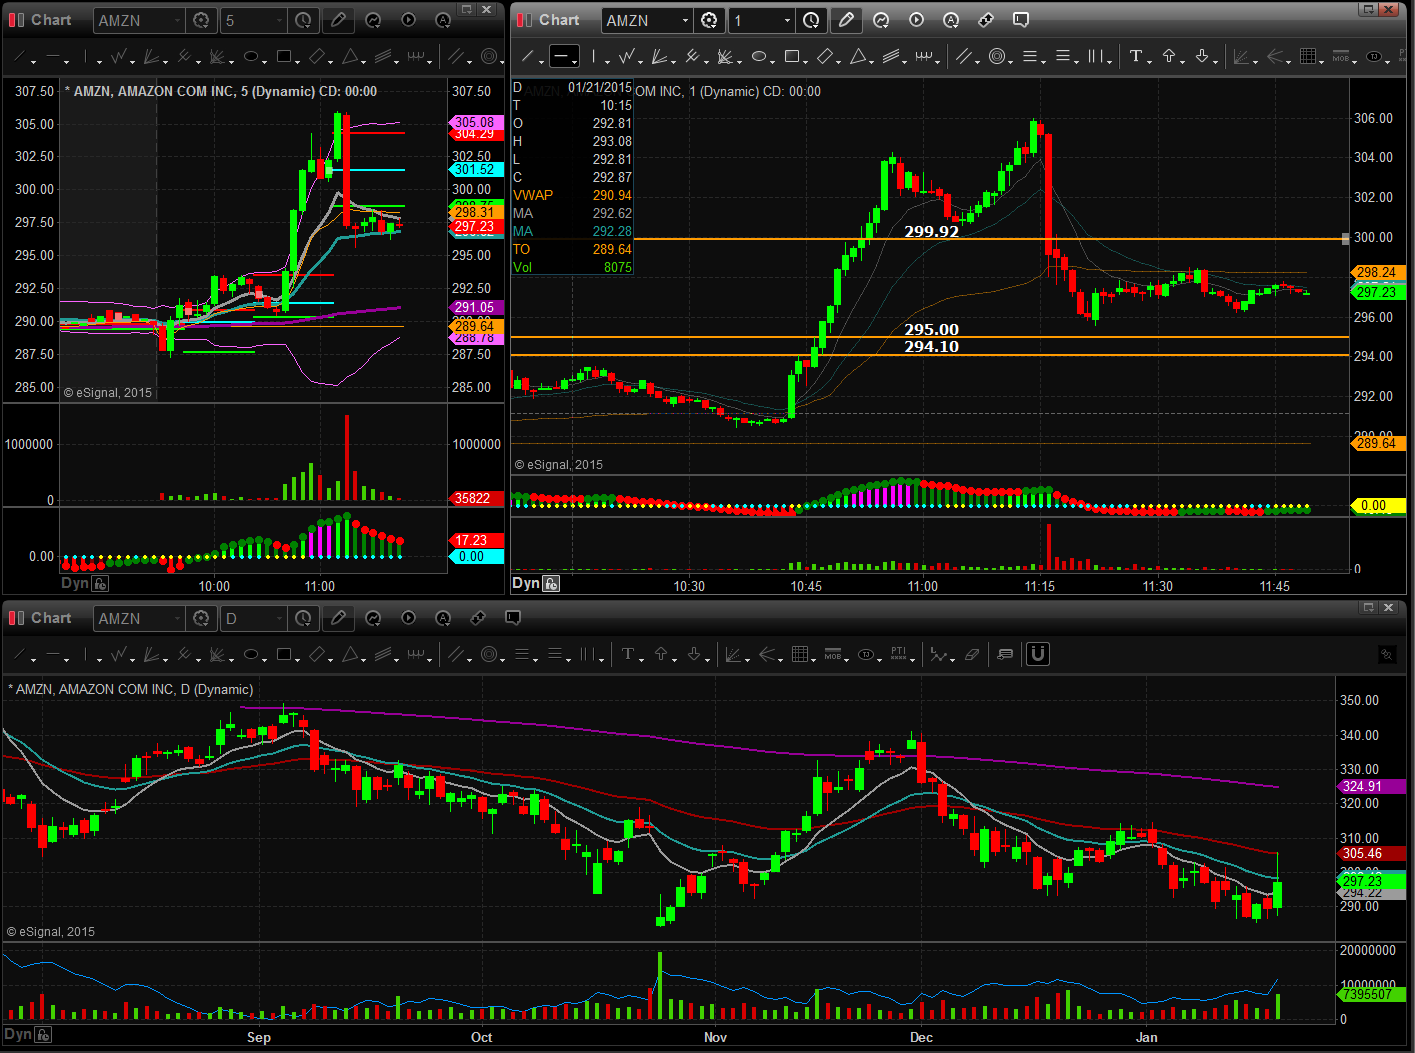Image resolution: width=1415 pixels, height=1053 pixels.
Task: Click the eraser tool in the daily chart toolbar
Action: click(972, 655)
